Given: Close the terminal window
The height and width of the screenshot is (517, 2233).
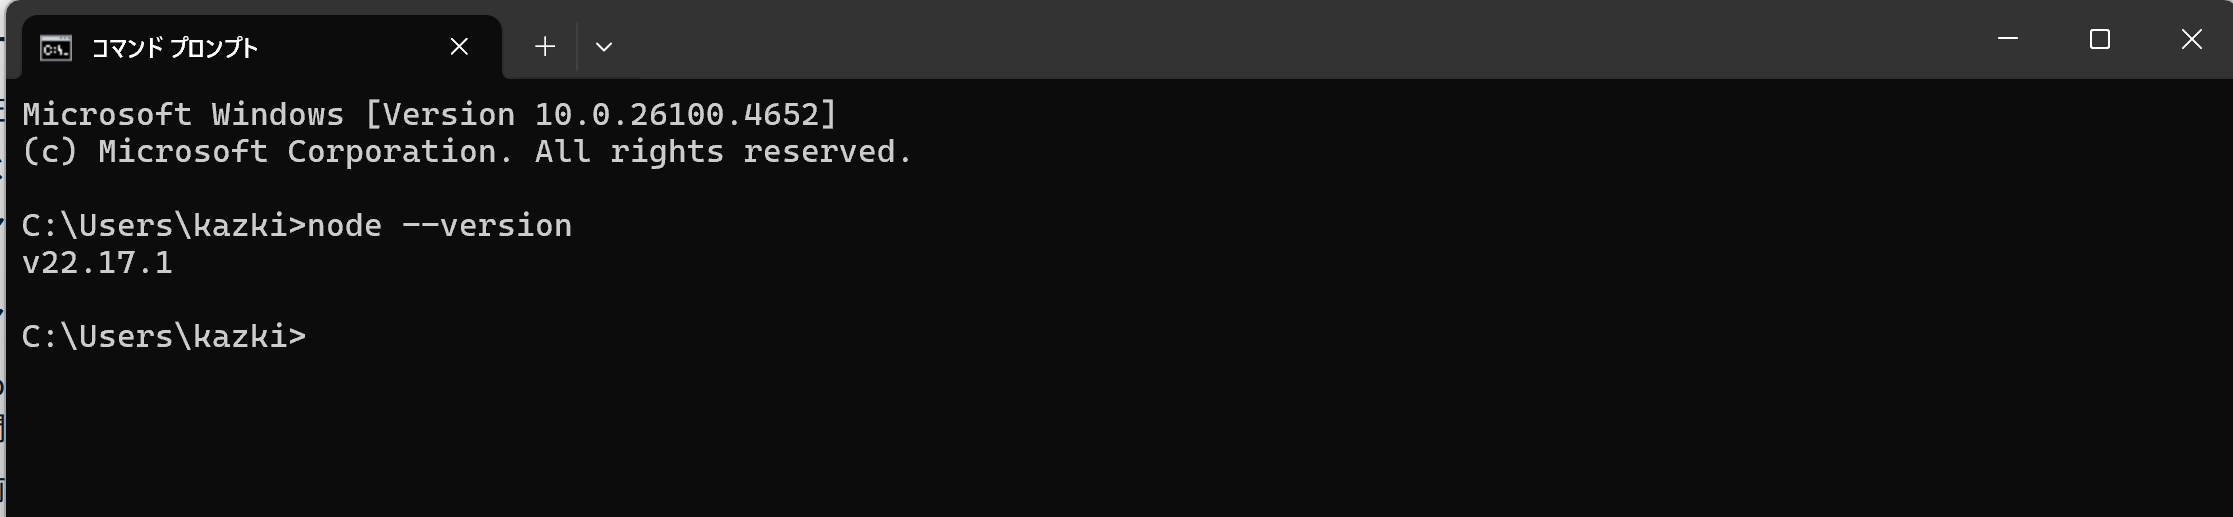Looking at the screenshot, I should [2191, 39].
